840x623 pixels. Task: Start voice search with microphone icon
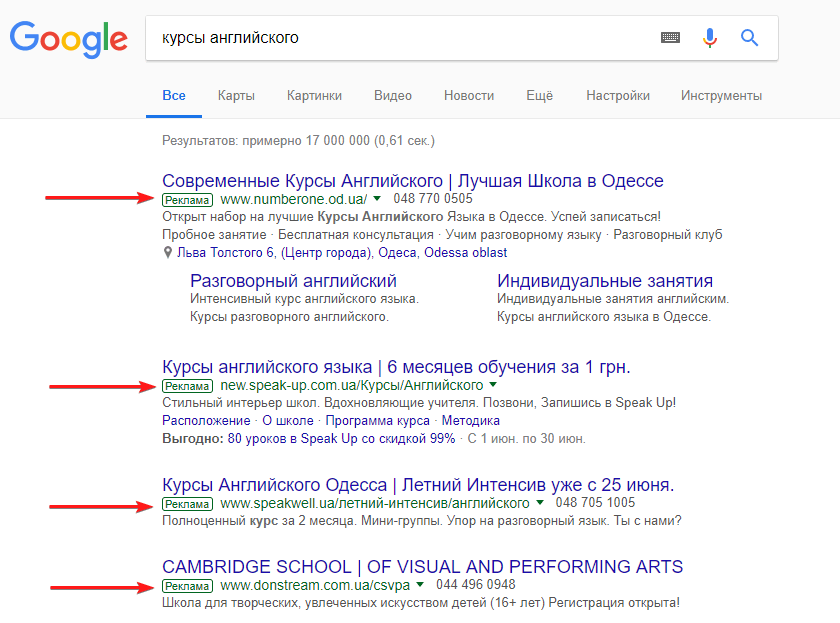click(710, 38)
